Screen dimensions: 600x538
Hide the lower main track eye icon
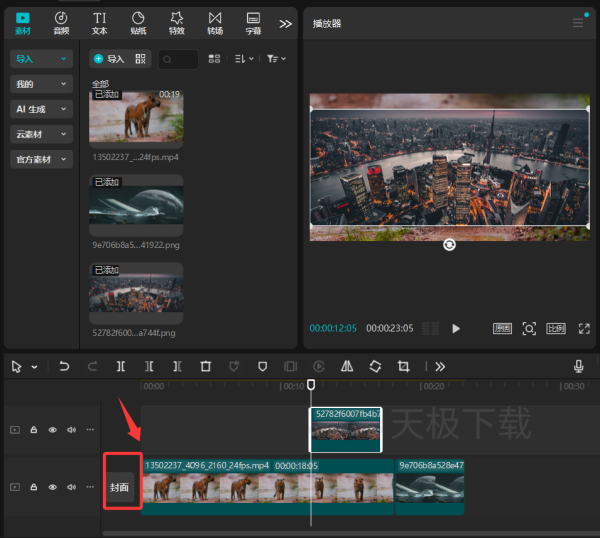(x=52, y=487)
